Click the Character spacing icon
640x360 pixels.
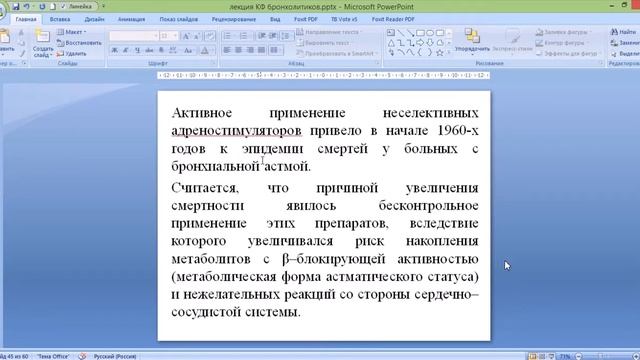173,50
